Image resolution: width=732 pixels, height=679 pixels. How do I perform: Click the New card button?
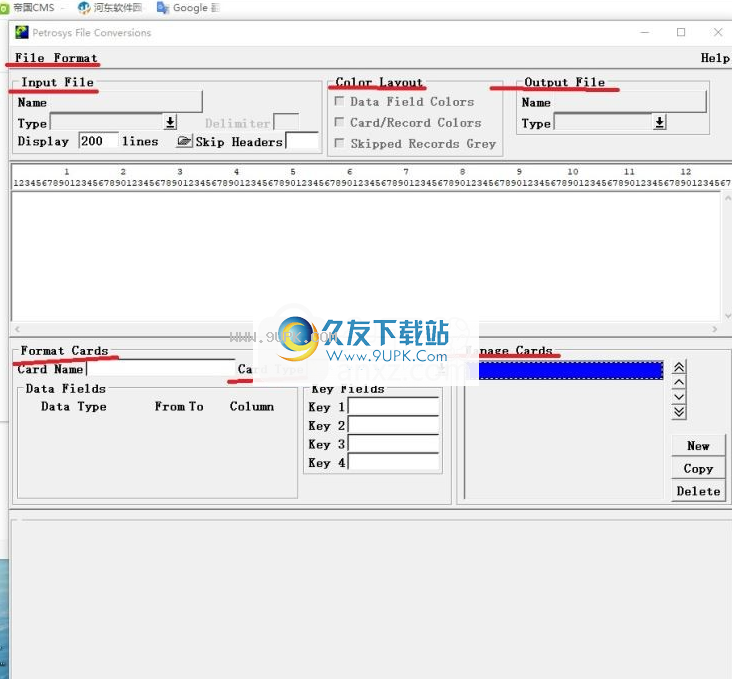click(x=698, y=446)
